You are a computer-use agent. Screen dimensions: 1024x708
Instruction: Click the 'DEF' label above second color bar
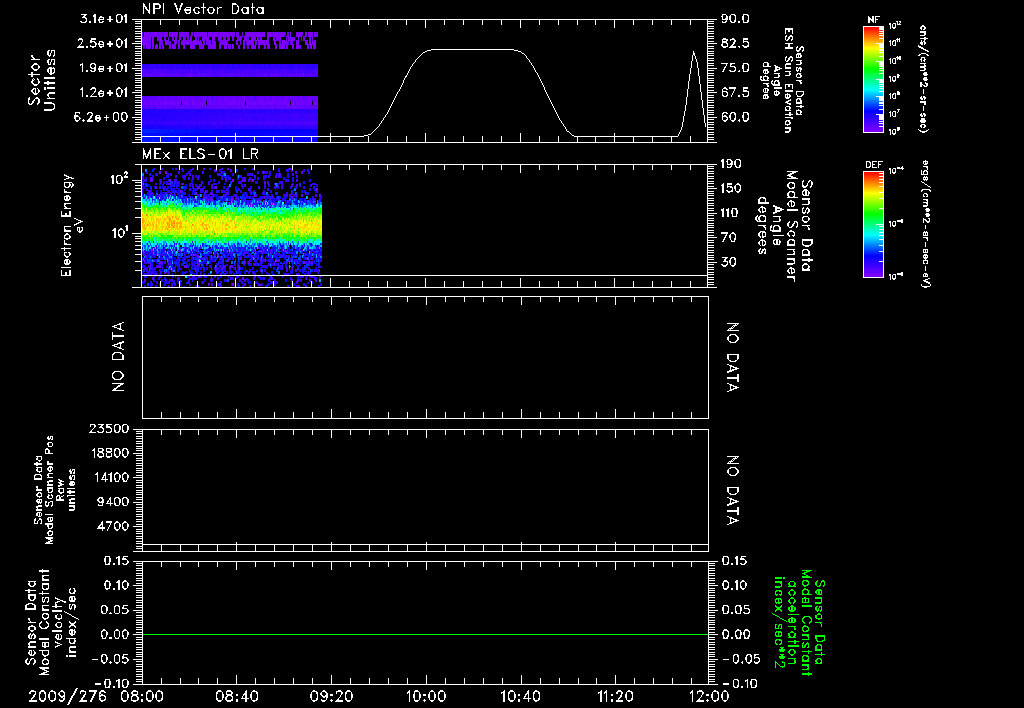[x=873, y=165]
